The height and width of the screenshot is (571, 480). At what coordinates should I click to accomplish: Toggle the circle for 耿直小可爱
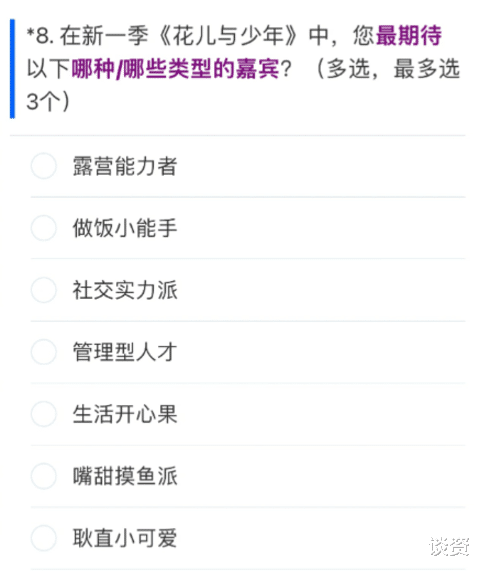(x=44, y=537)
